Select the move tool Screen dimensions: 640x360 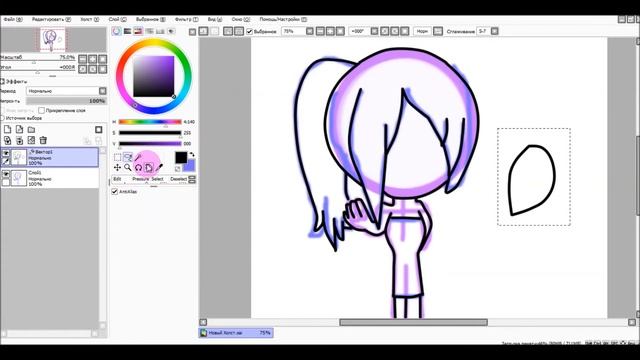coord(118,167)
